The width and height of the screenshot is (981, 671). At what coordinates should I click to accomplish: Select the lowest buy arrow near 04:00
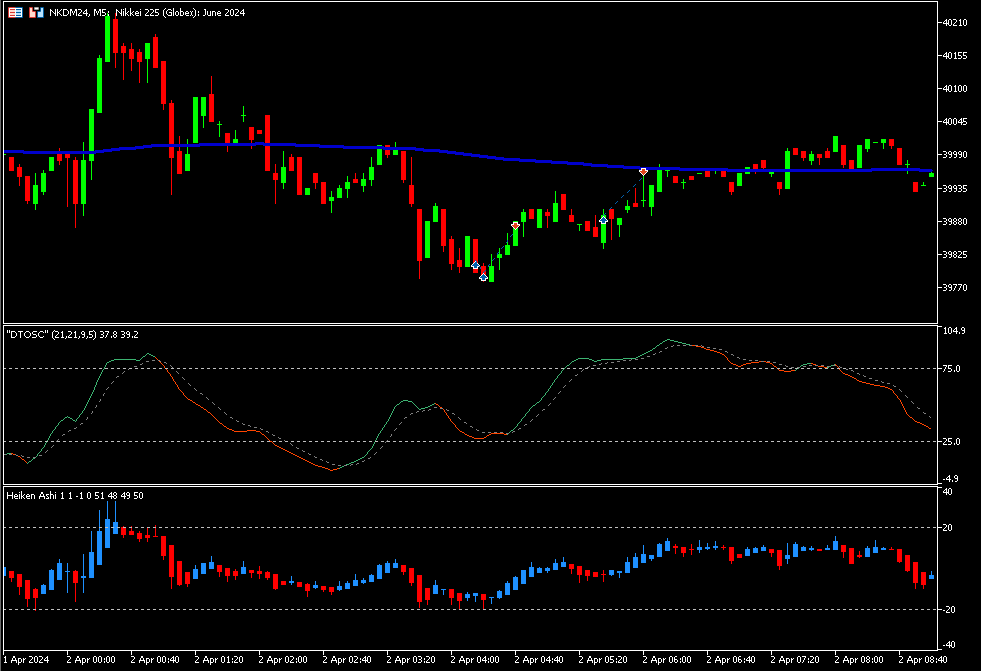483,277
